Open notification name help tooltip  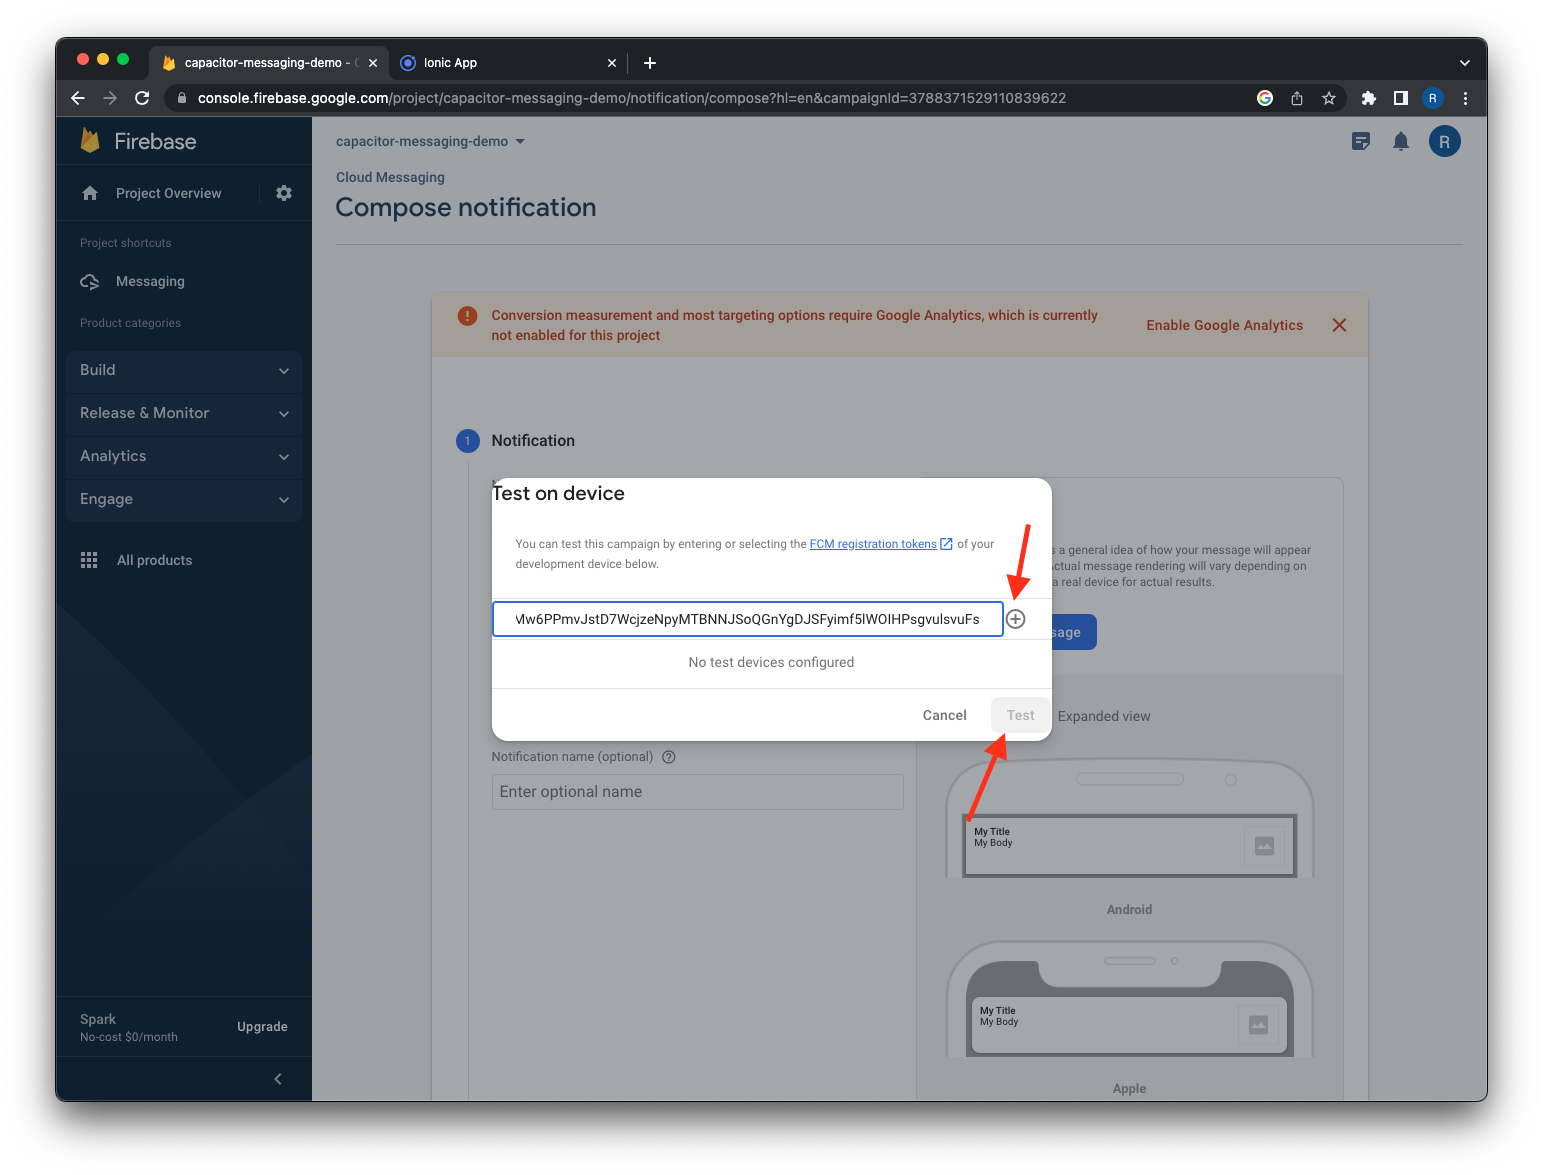pos(668,757)
